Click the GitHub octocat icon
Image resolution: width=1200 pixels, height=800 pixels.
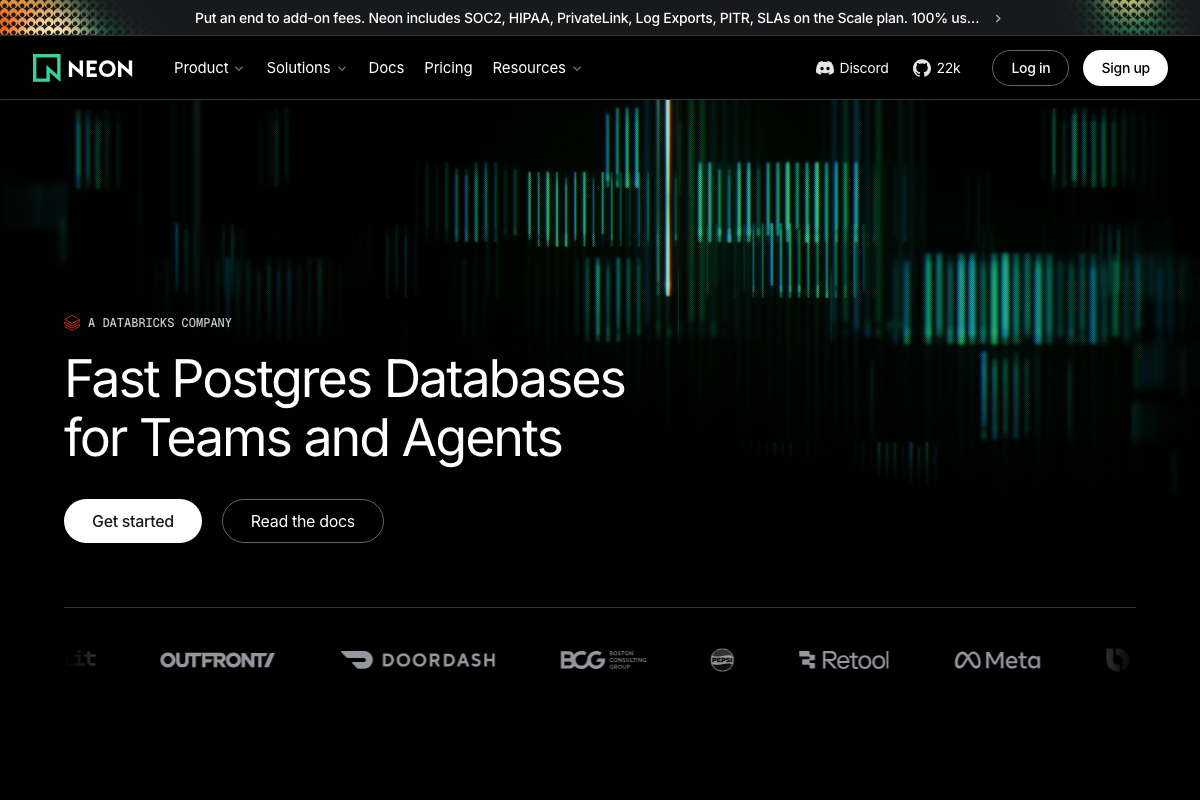[x=922, y=68]
